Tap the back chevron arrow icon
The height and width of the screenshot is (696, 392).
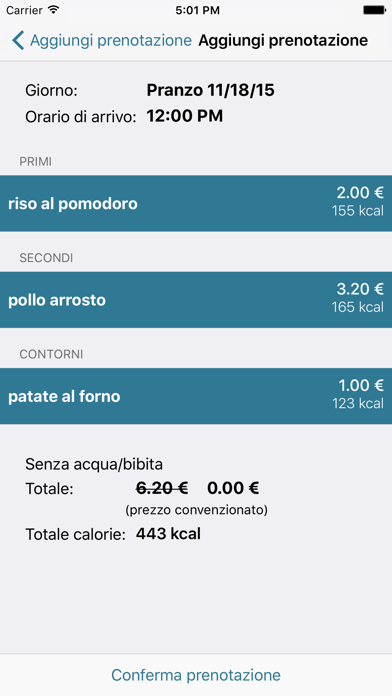point(18,40)
